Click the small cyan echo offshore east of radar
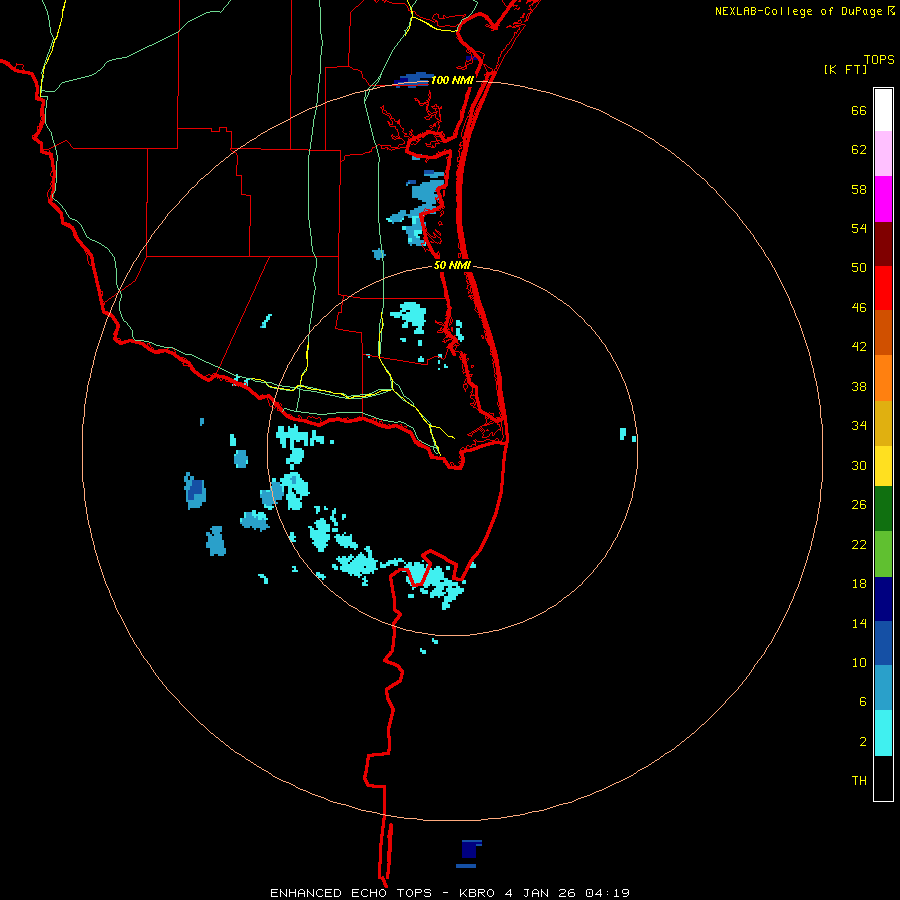Image resolution: width=900 pixels, height=900 pixels. pyautogui.click(x=623, y=434)
